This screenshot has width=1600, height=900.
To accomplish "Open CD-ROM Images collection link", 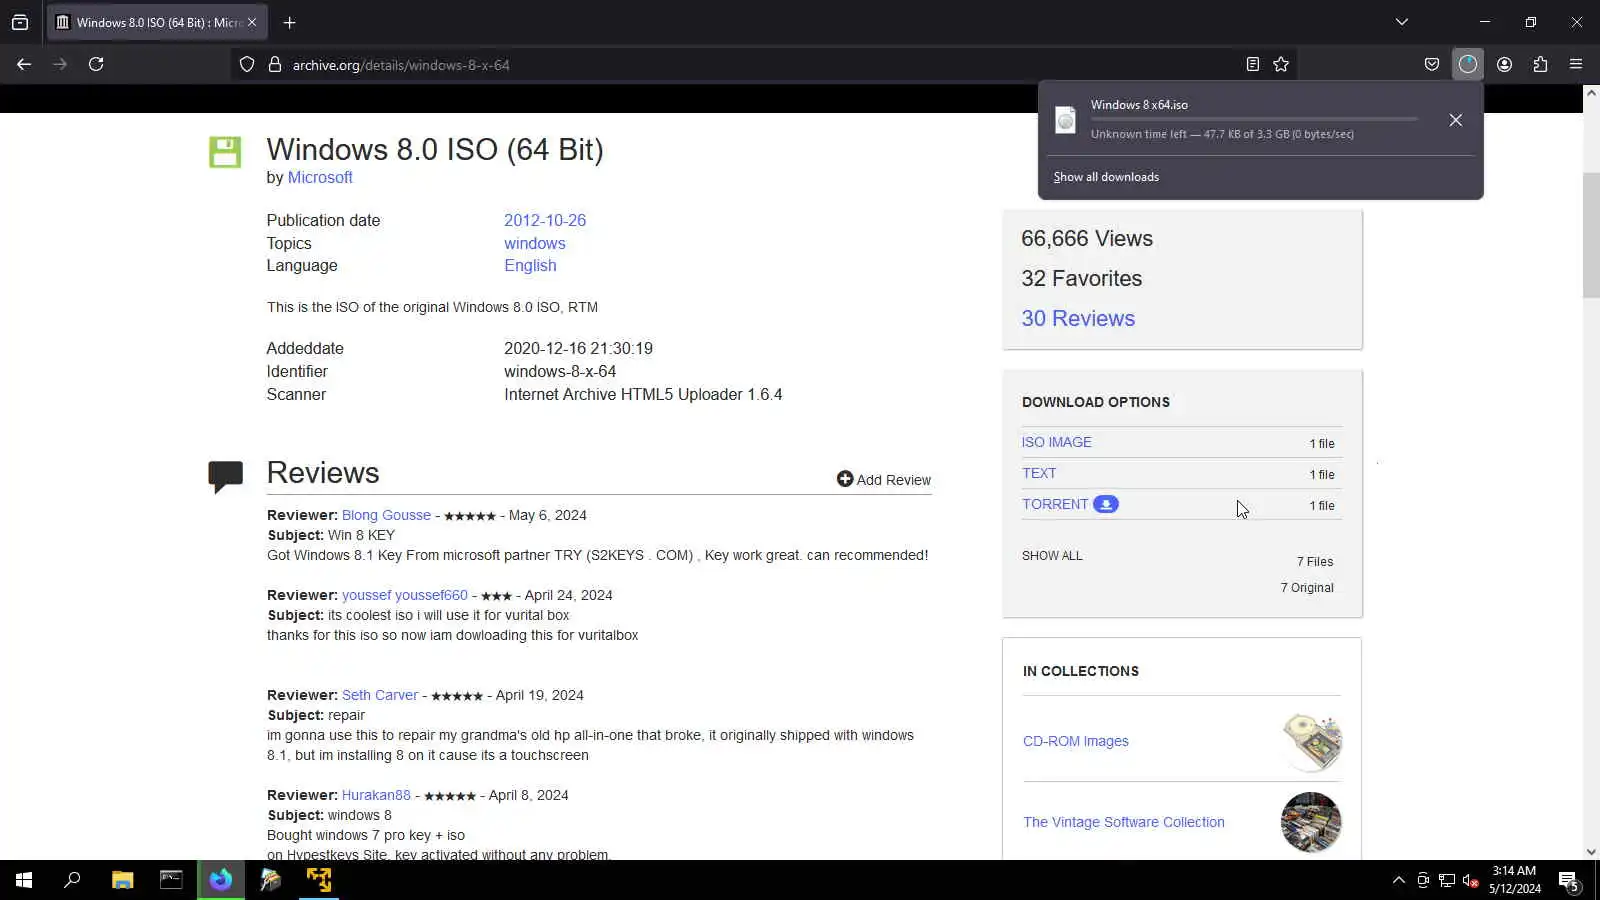I will (1076, 741).
